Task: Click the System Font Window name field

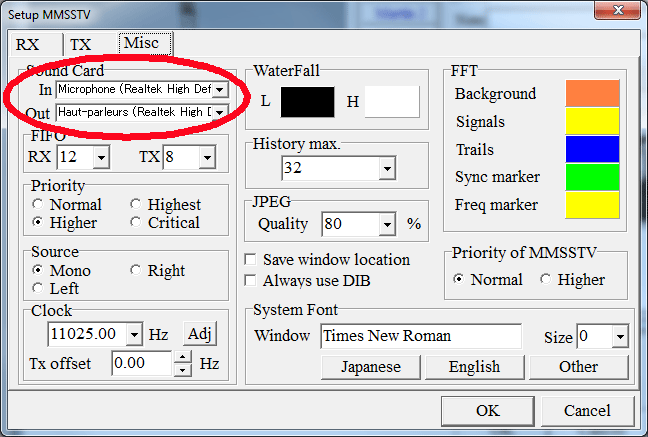Action: coord(421,336)
